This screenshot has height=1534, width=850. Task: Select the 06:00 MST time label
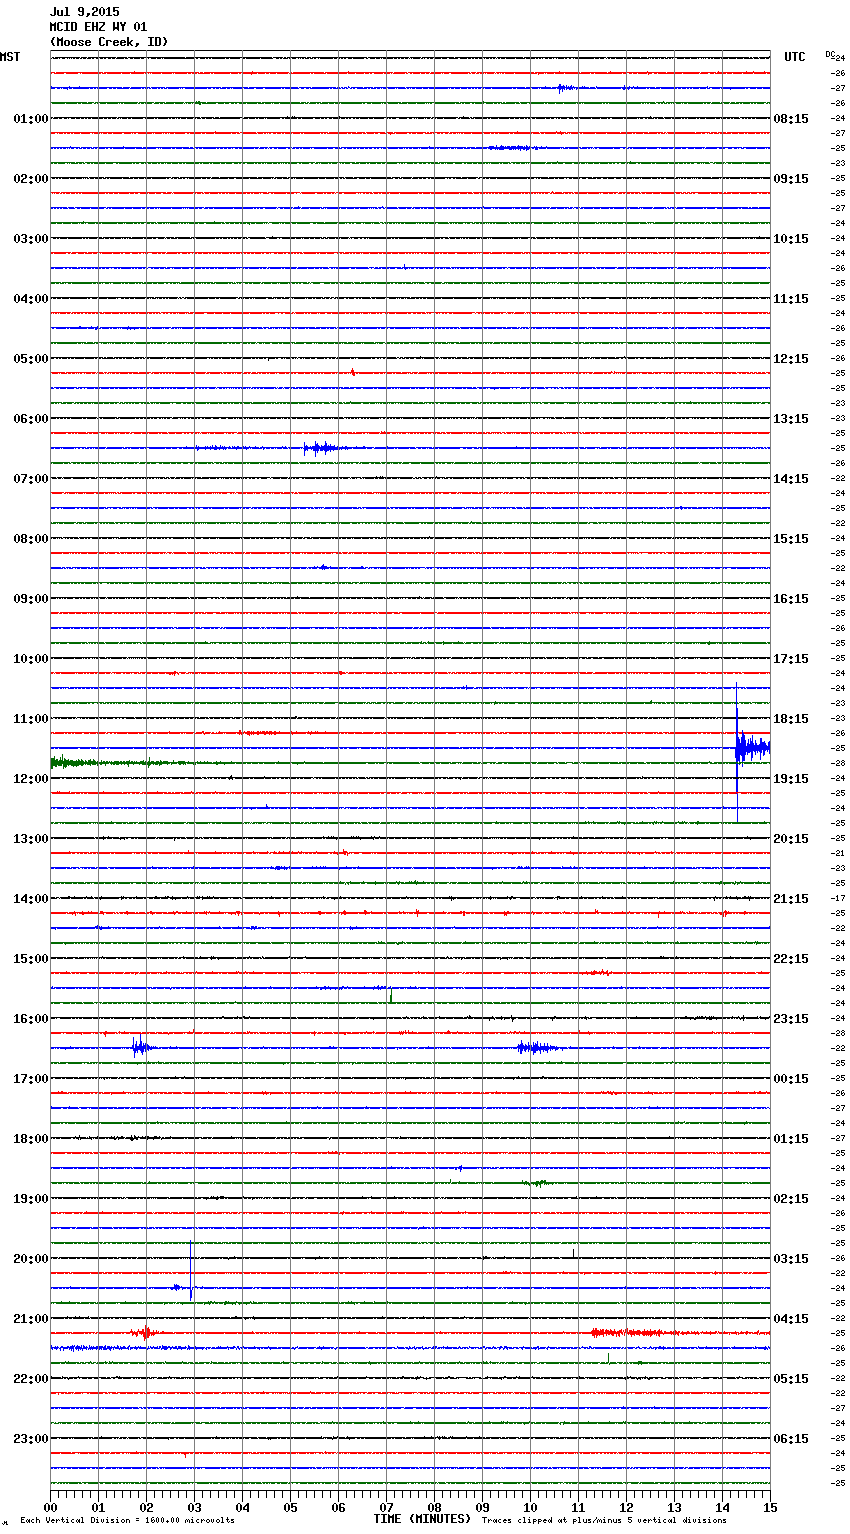pyautogui.click(x=31, y=419)
